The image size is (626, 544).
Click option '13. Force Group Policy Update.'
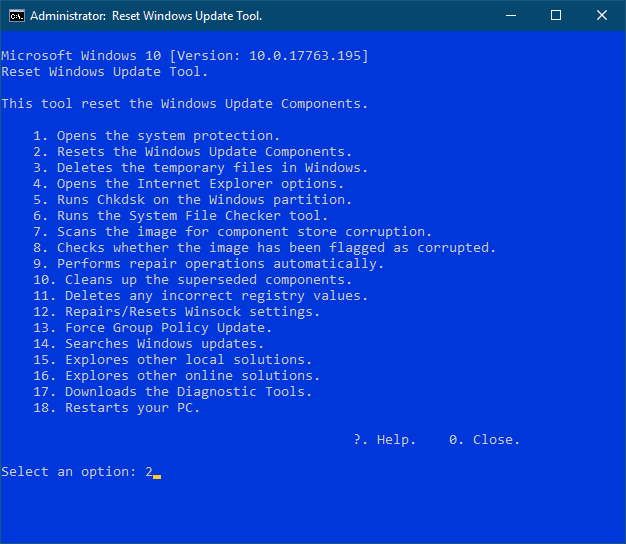click(153, 328)
